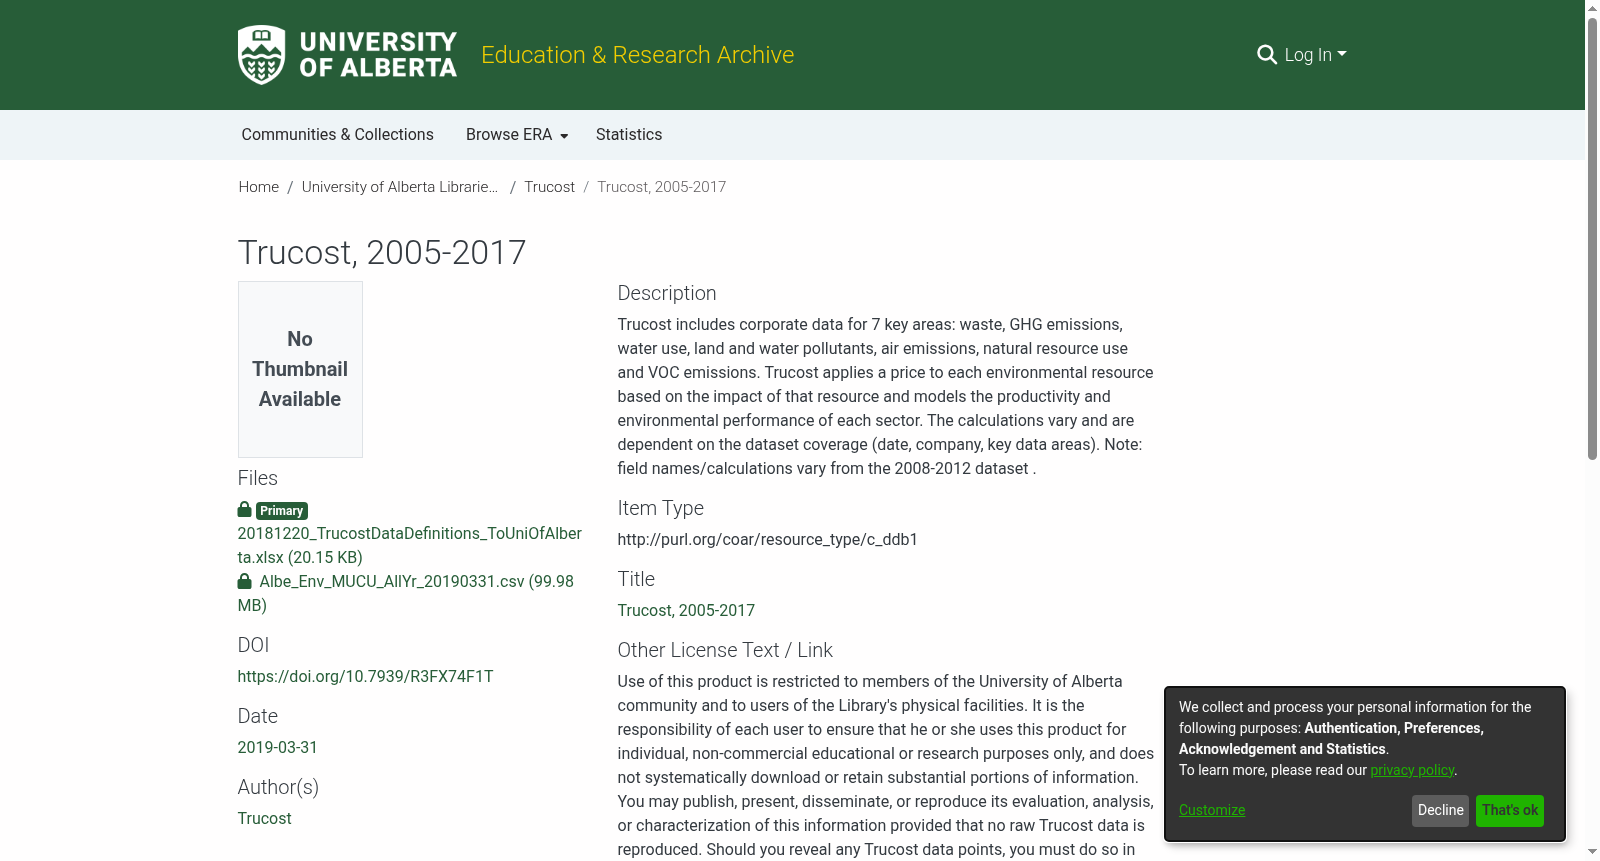
Task: Go to Education & Research Archive home
Action: point(637,55)
